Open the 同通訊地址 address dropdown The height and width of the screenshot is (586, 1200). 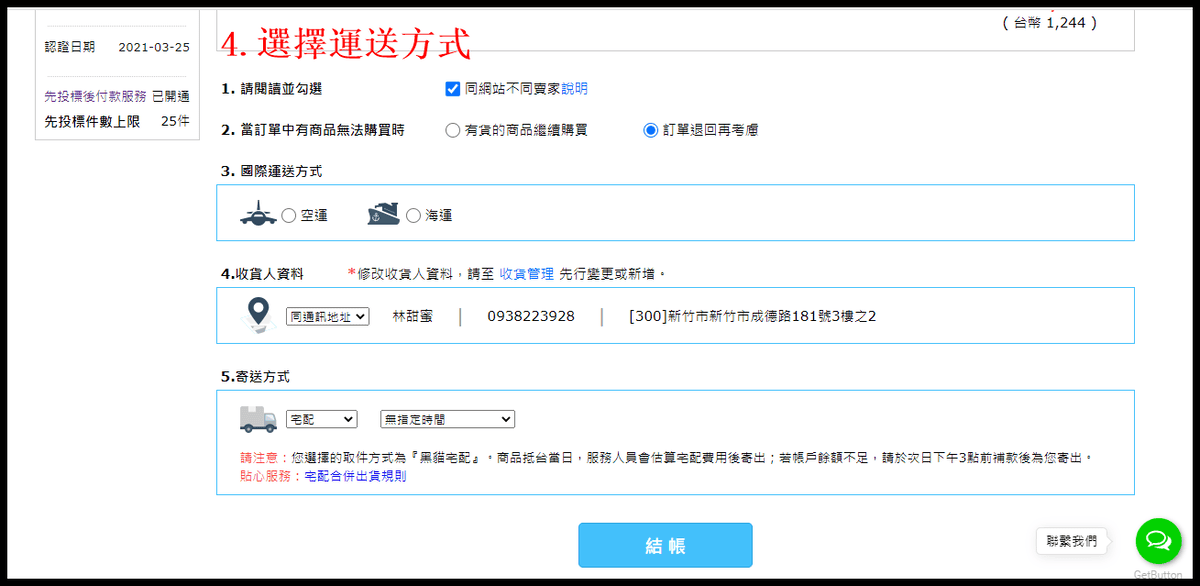[x=326, y=316]
